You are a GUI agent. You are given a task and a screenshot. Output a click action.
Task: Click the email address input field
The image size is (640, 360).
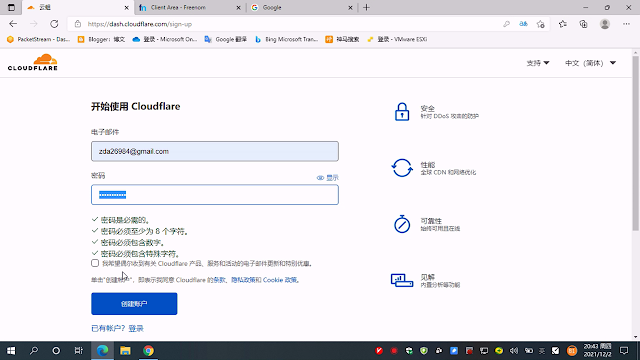click(215, 151)
